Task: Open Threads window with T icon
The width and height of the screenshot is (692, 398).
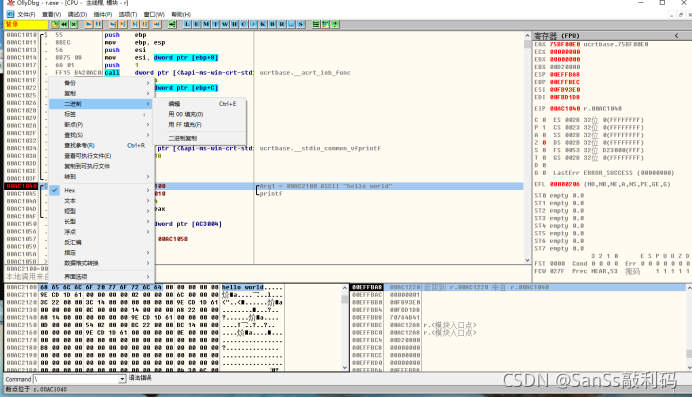Action: pyautogui.click(x=215, y=24)
